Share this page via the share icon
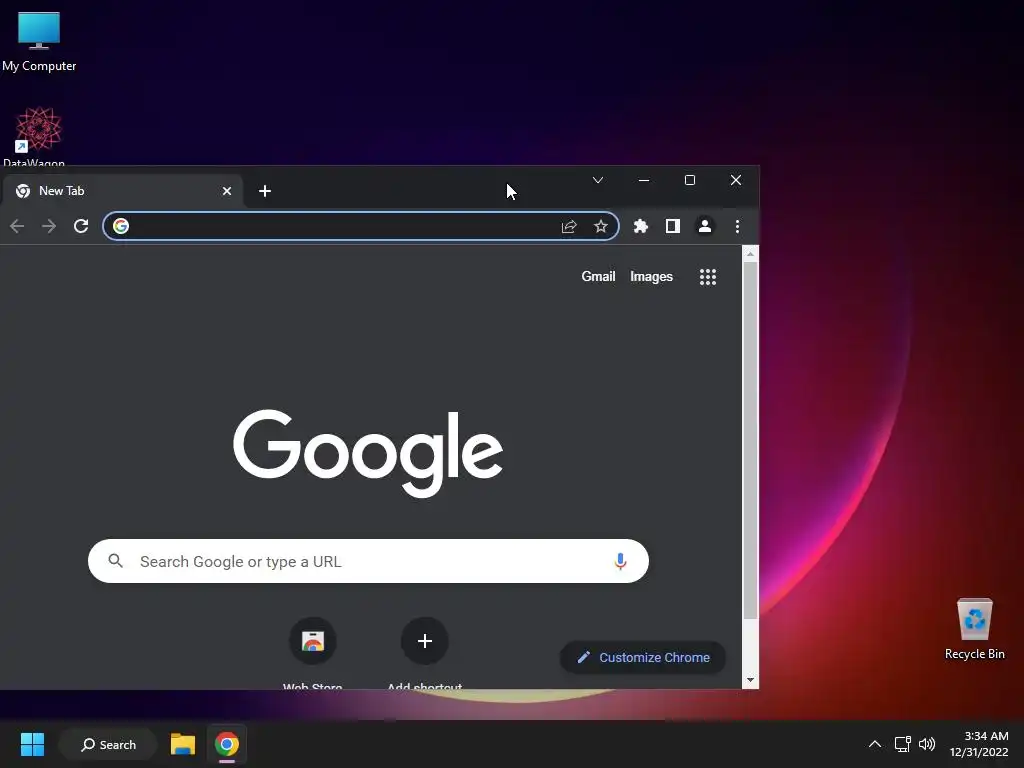 pos(569,226)
